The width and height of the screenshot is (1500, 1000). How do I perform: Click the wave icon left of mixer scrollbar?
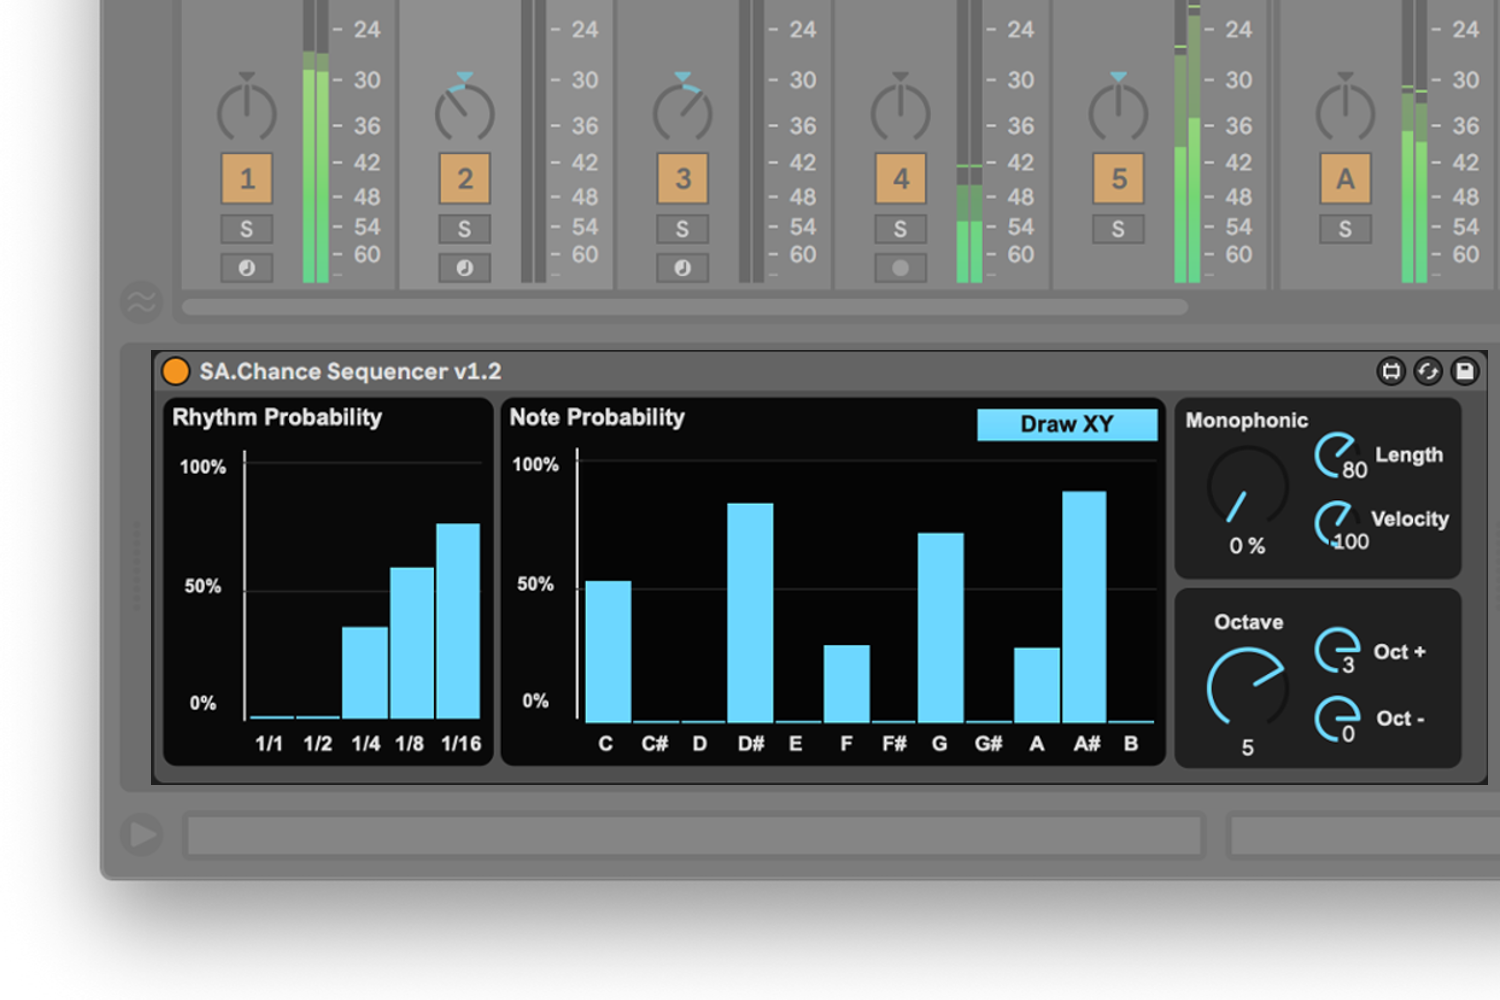(x=142, y=302)
